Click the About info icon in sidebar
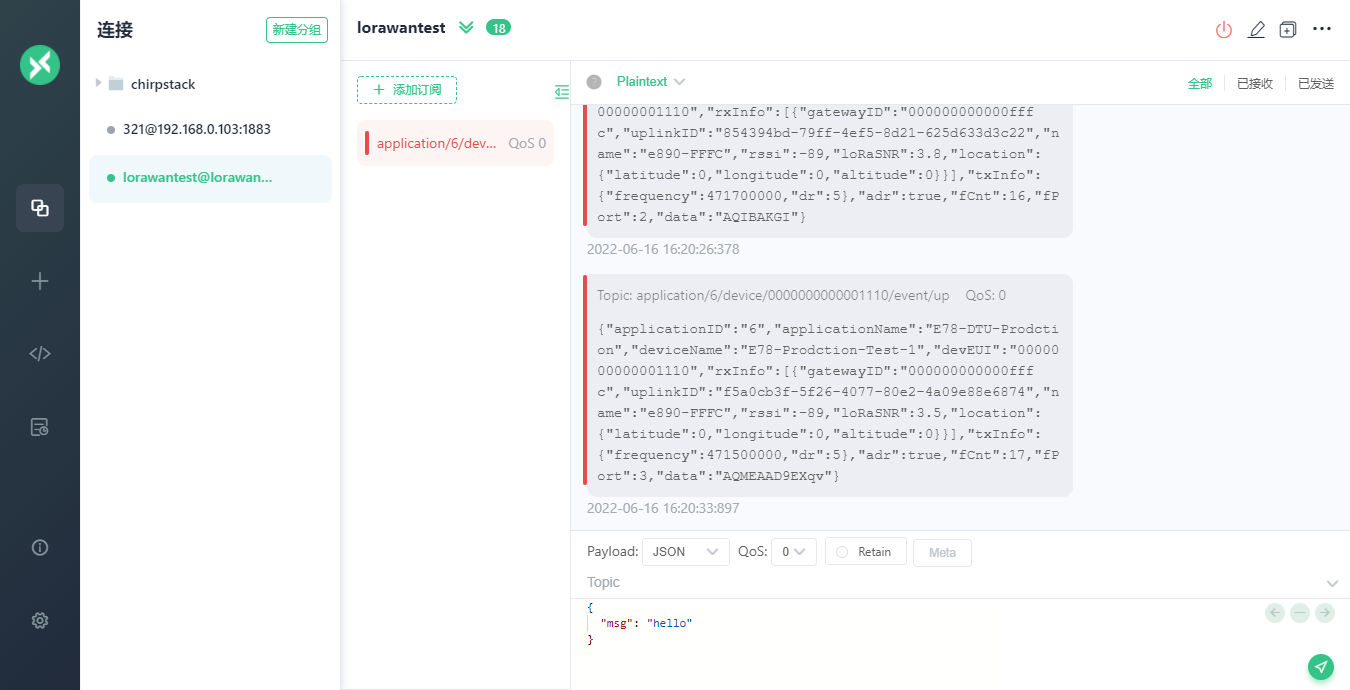Screen dimensions: 1350x690 40,547
